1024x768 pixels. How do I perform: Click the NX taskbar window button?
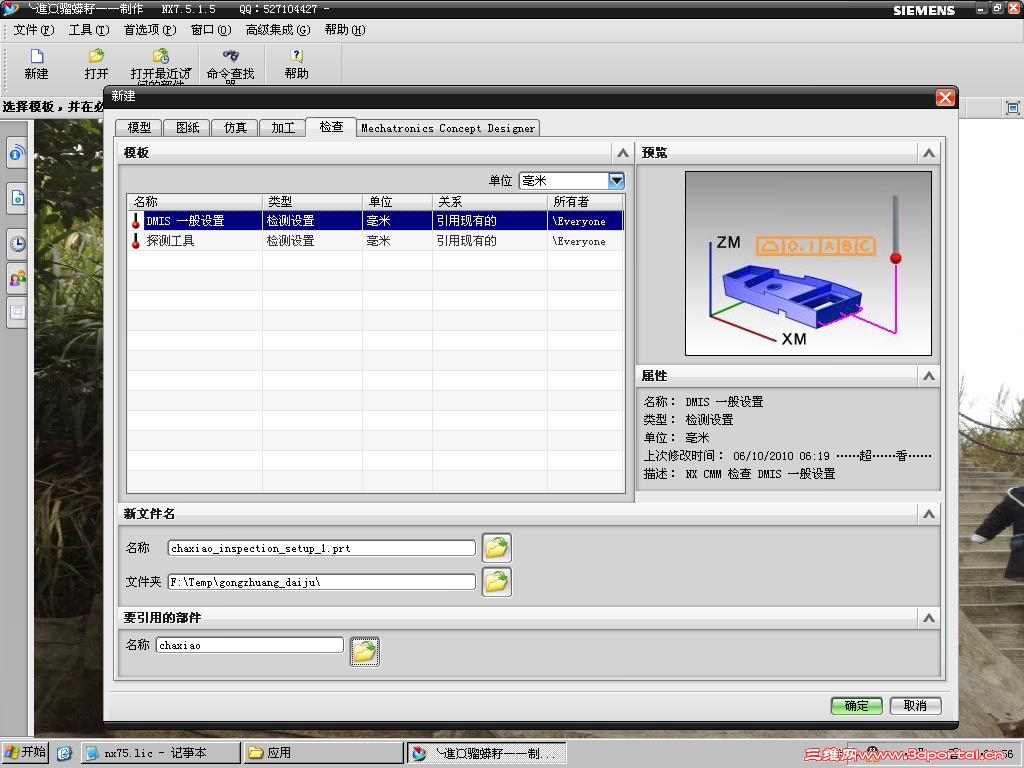pos(486,753)
